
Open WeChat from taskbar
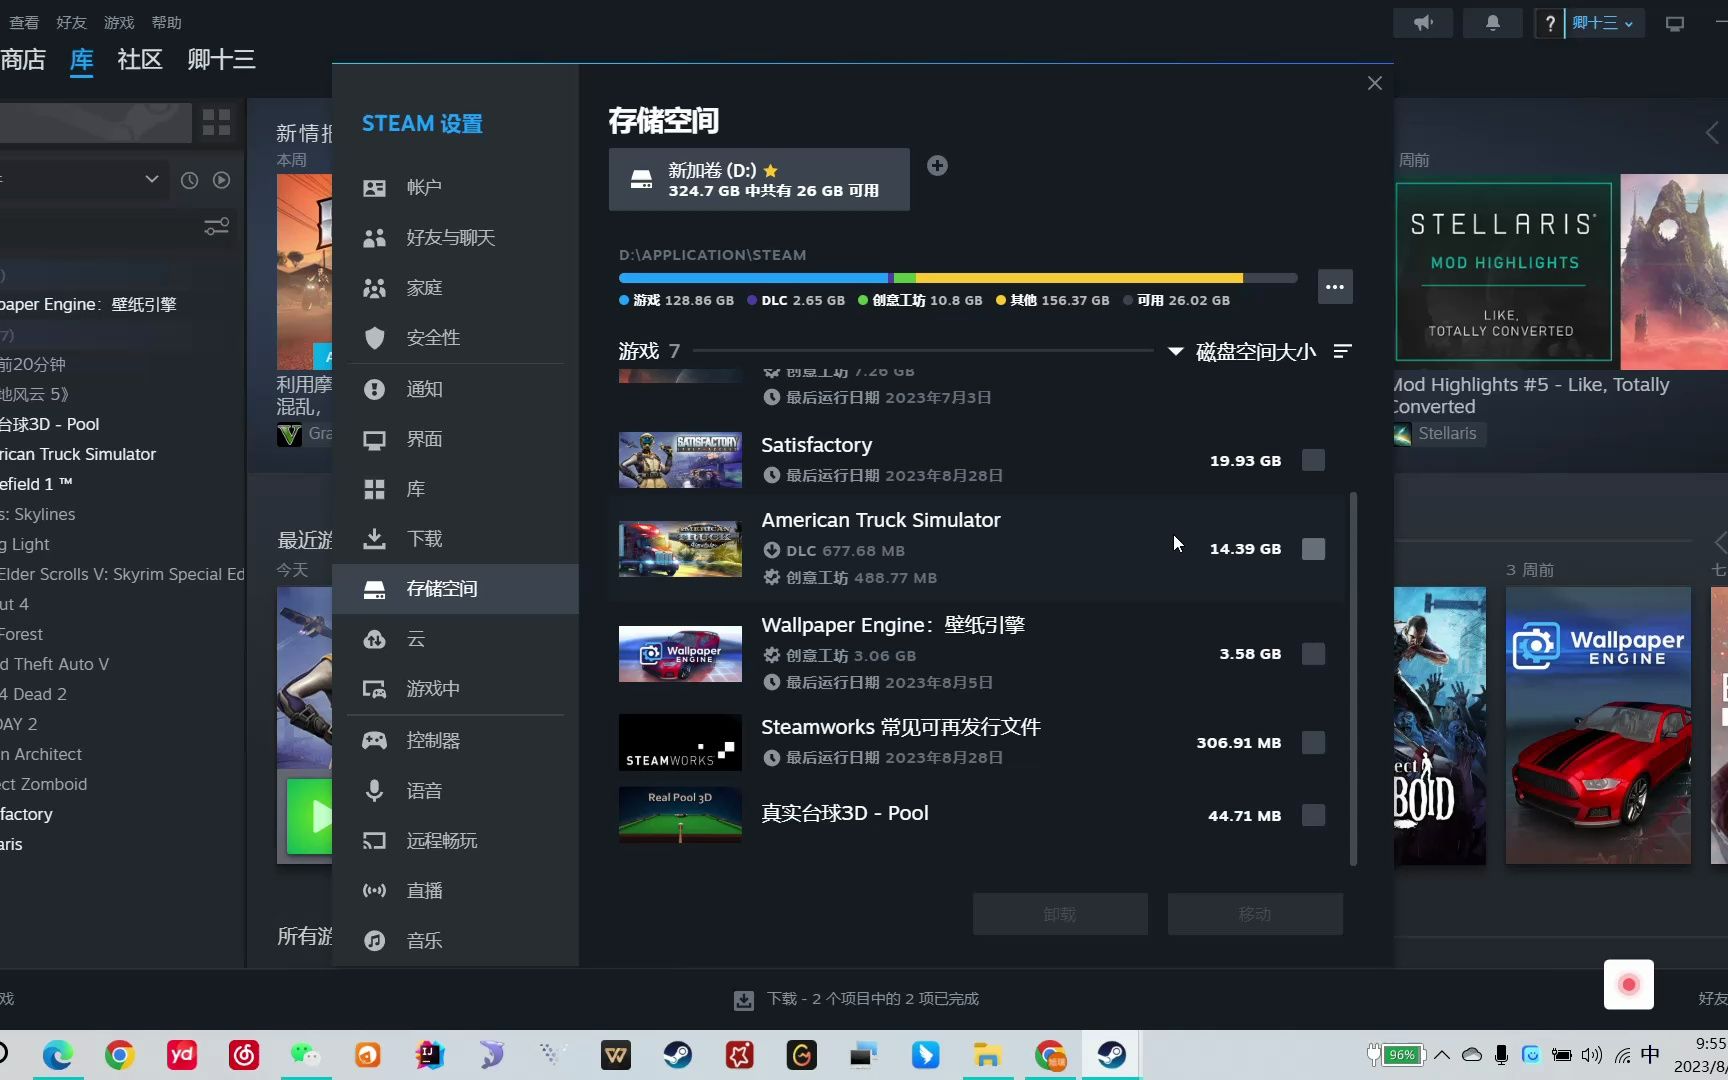pos(305,1055)
